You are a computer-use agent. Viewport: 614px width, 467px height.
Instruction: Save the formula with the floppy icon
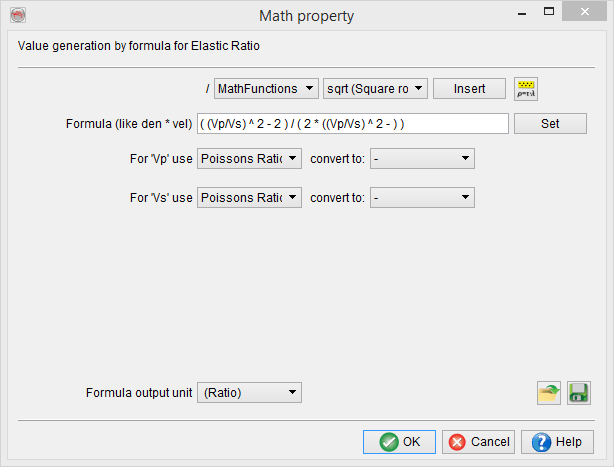[579, 393]
